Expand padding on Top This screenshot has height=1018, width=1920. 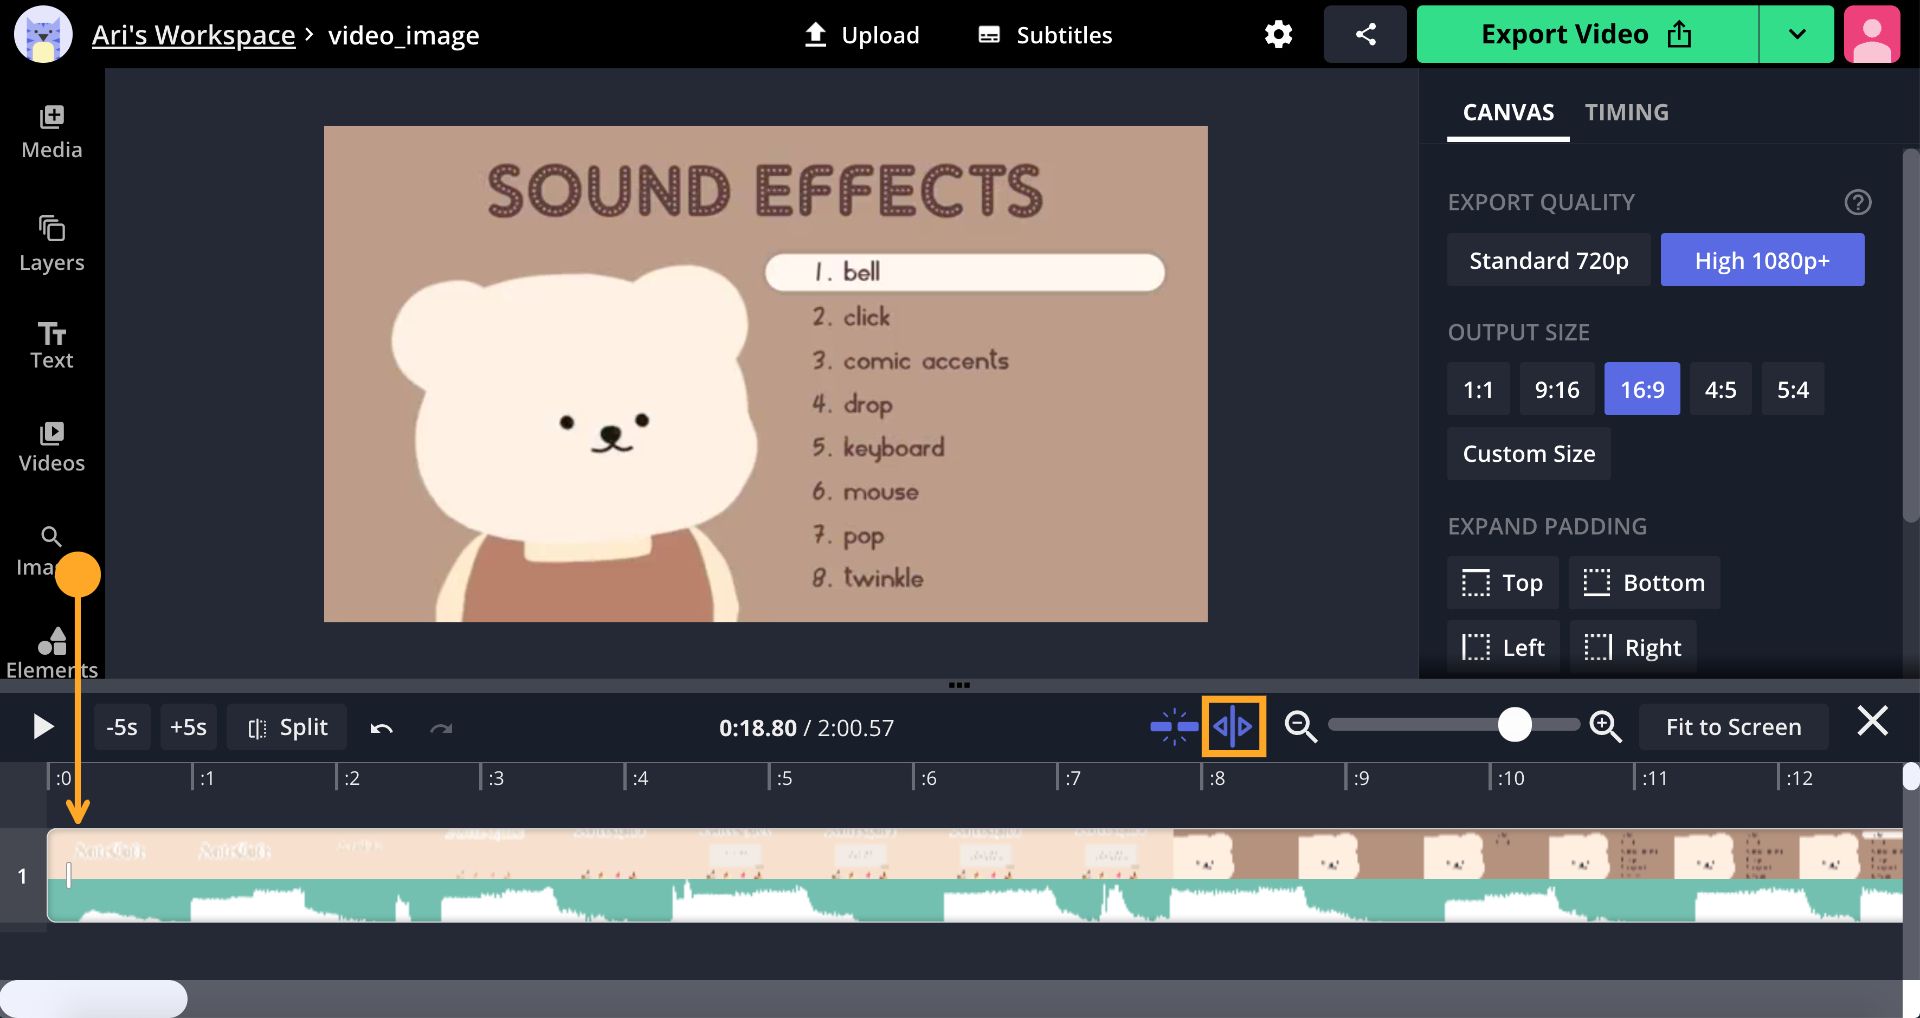(1502, 583)
